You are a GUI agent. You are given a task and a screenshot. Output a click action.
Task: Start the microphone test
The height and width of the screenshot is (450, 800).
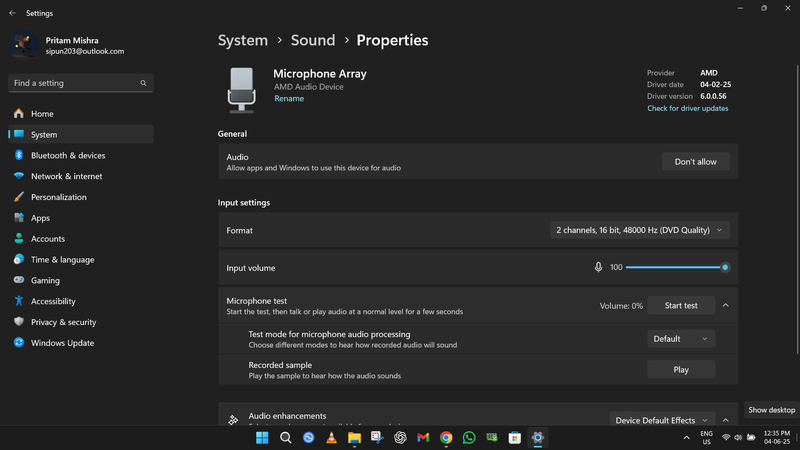pos(681,306)
